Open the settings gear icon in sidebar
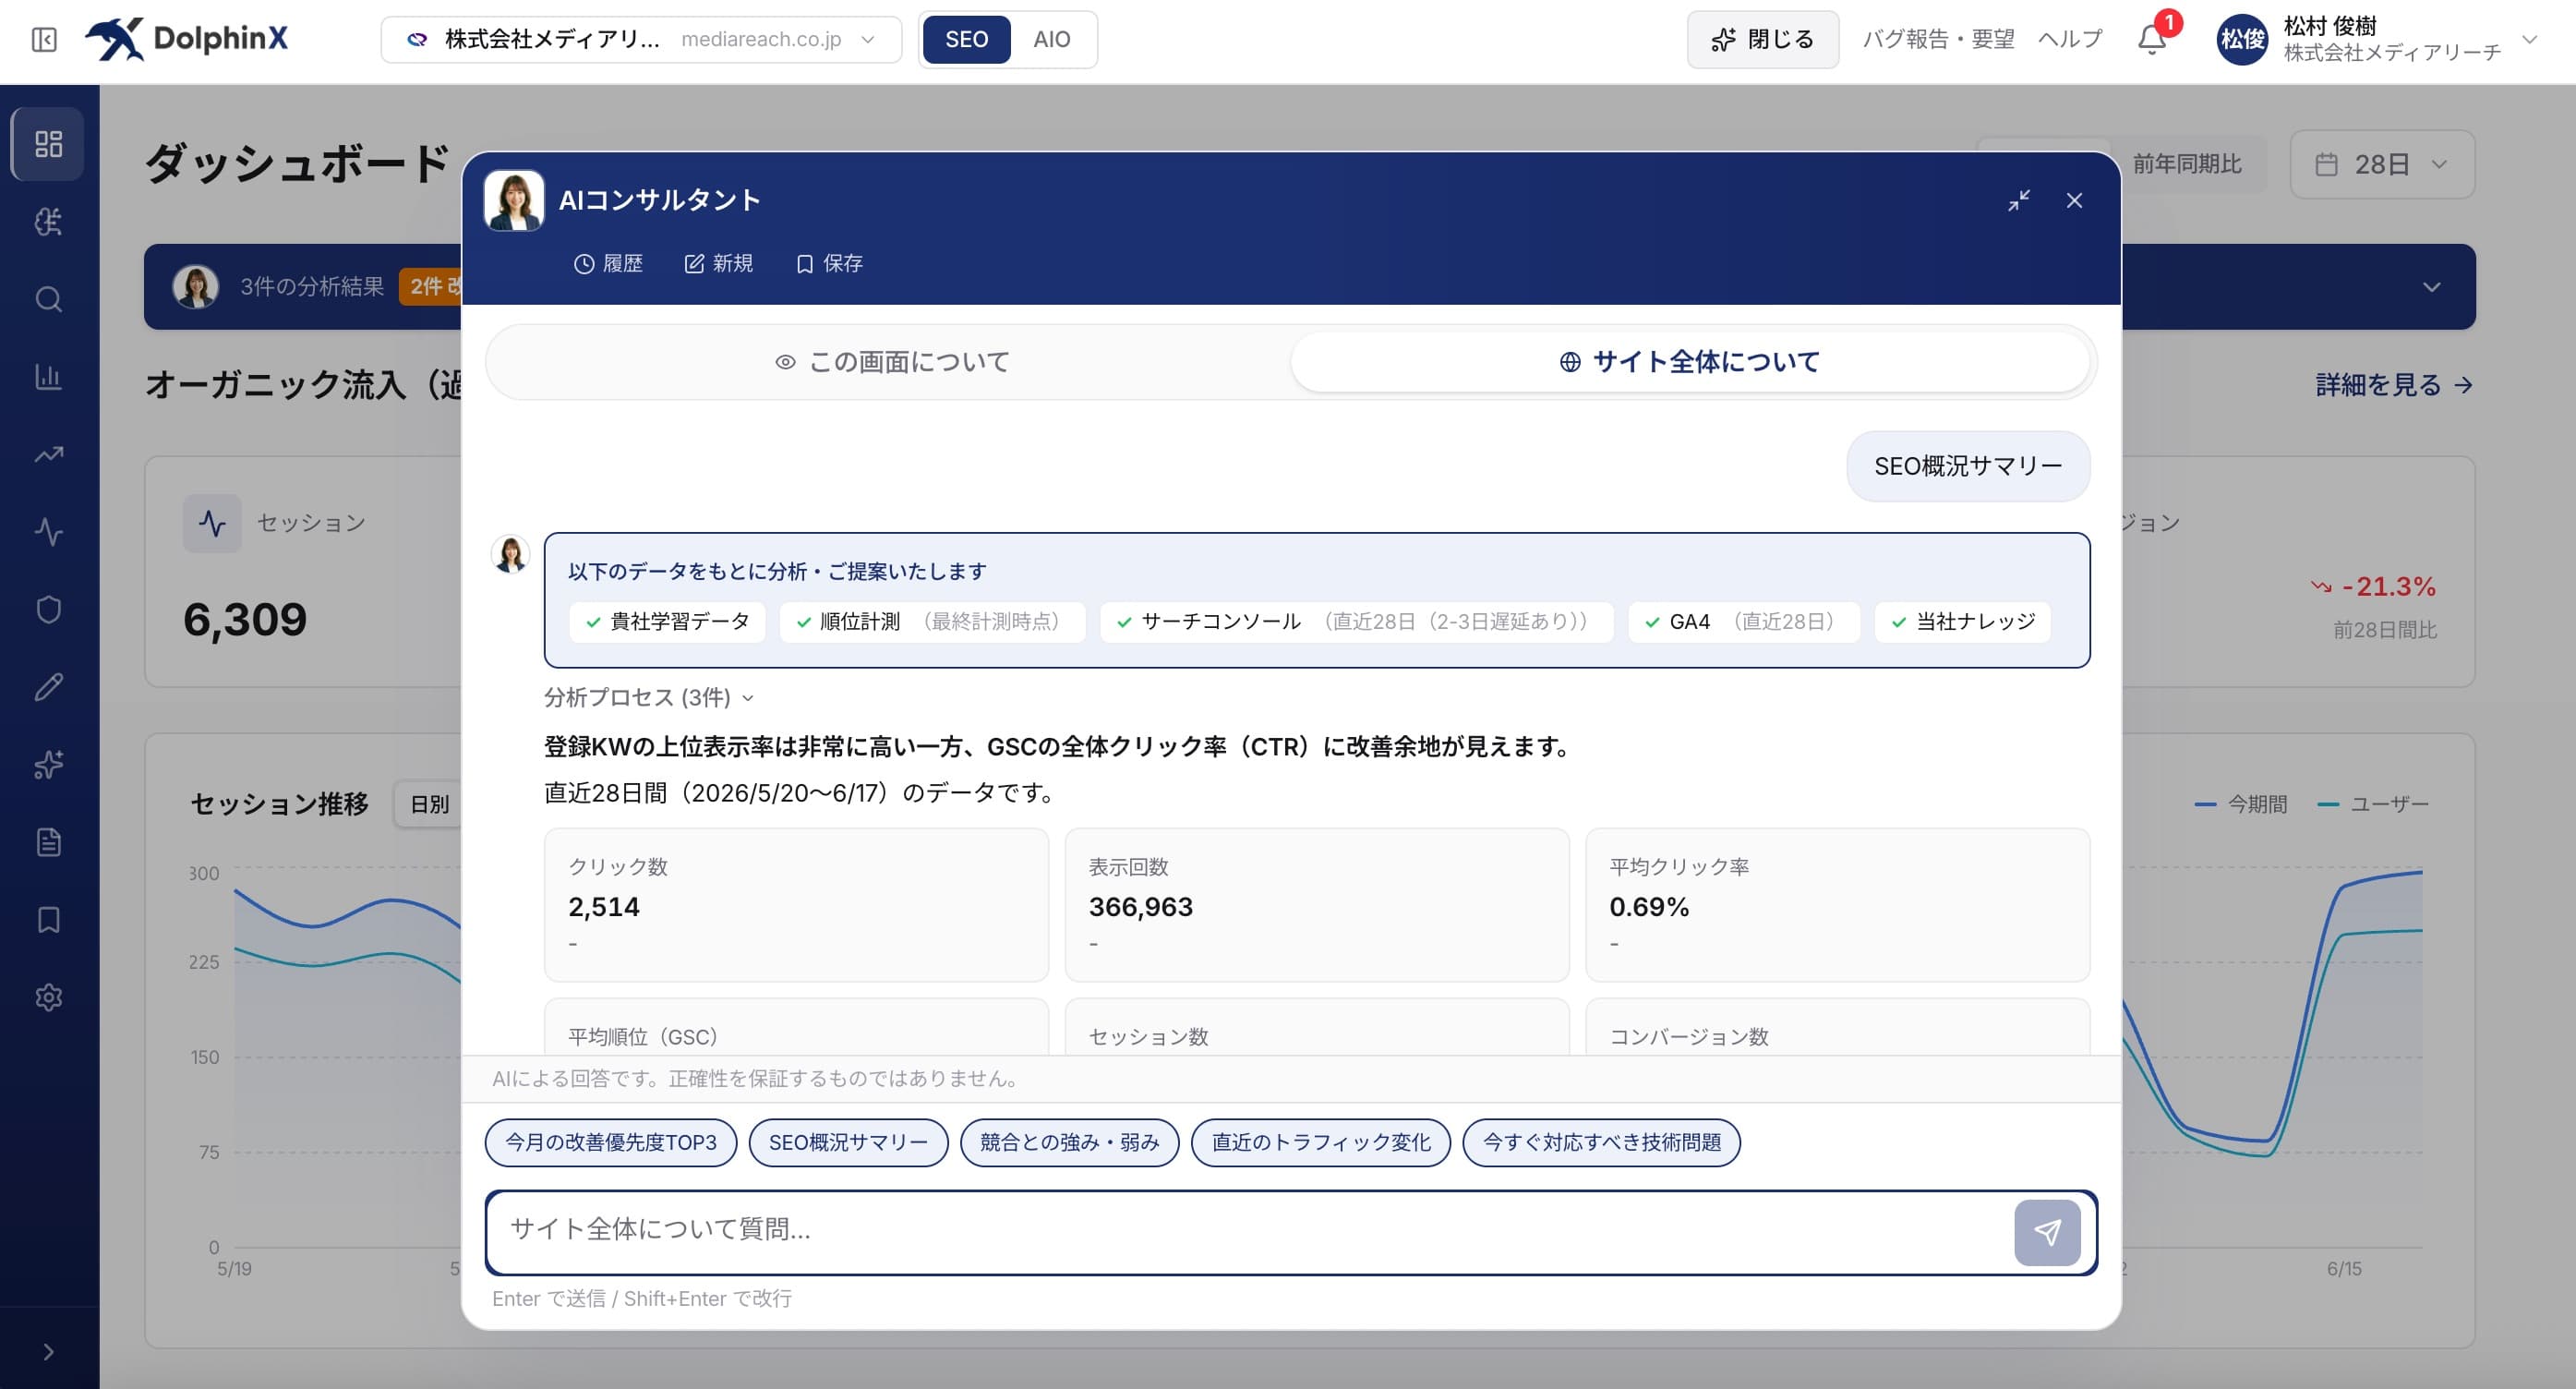2576x1389 pixels. pos(48,997)
